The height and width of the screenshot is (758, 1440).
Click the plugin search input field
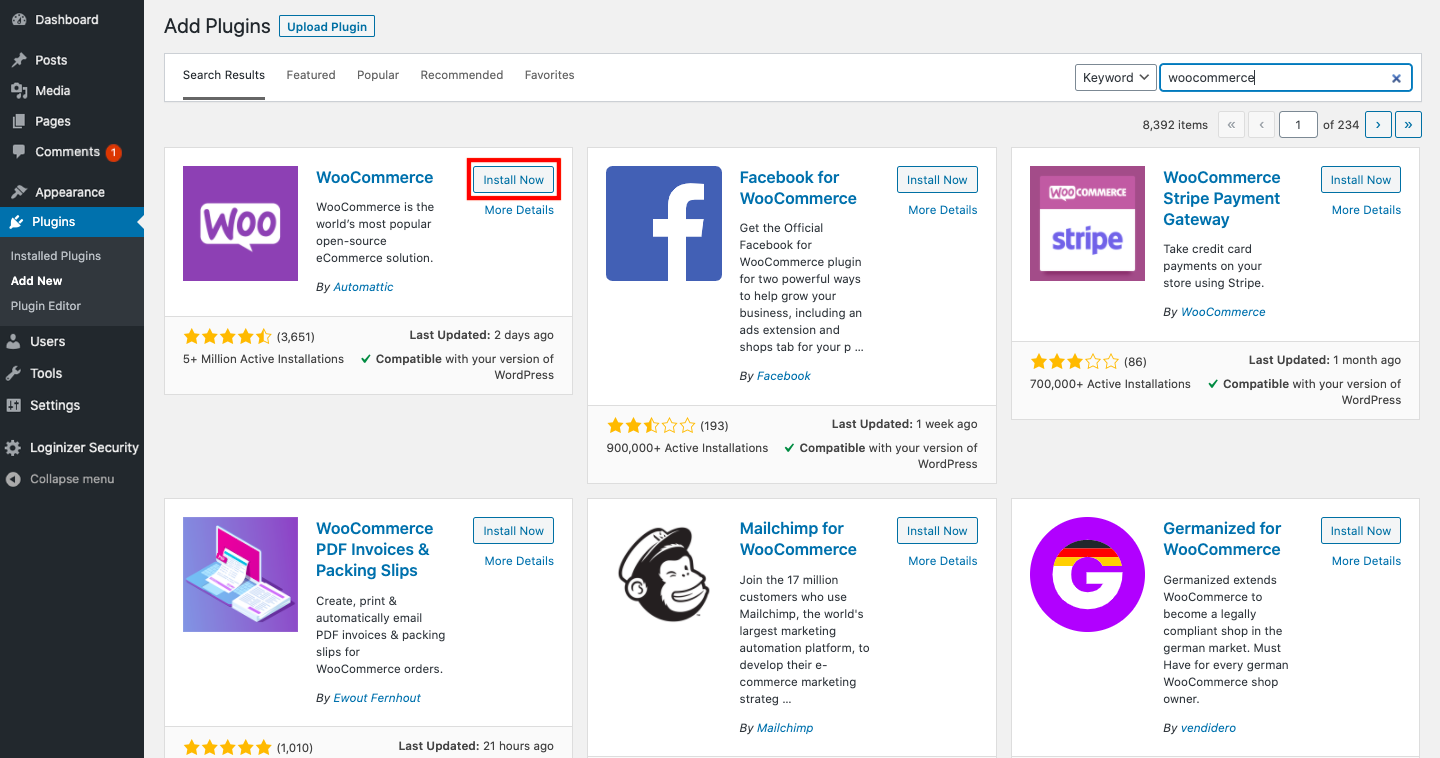coord(1286,78)
